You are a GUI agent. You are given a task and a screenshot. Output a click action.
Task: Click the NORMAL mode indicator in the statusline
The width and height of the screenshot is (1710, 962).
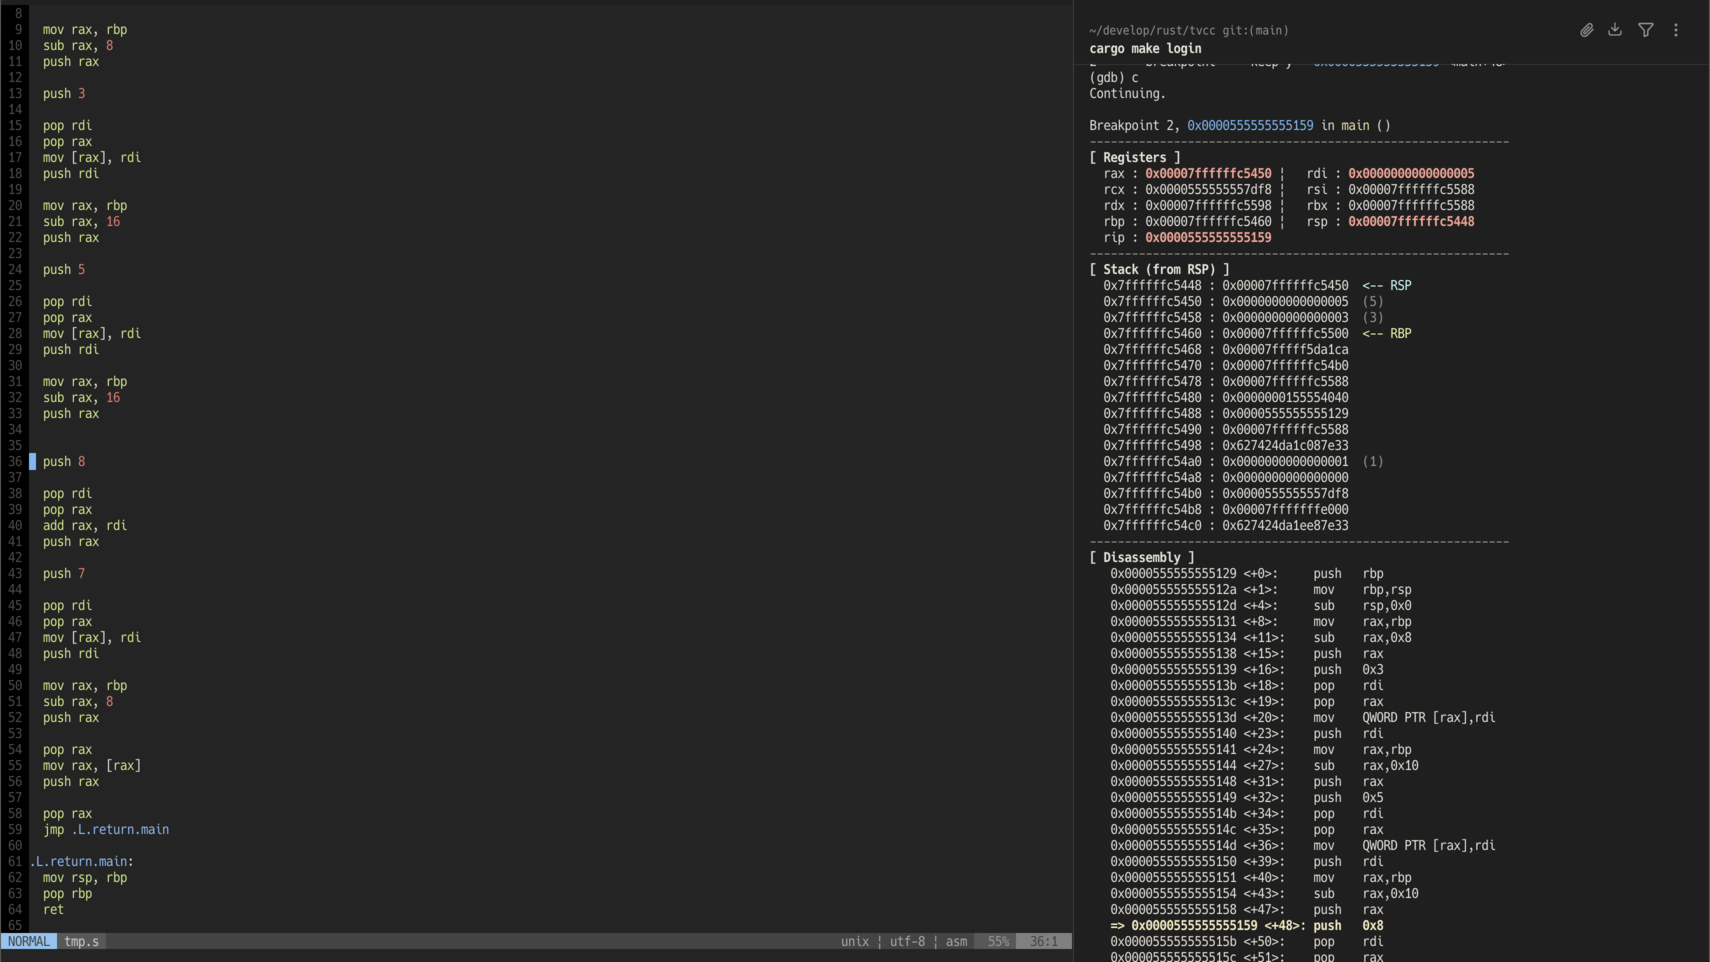(28, 941)
